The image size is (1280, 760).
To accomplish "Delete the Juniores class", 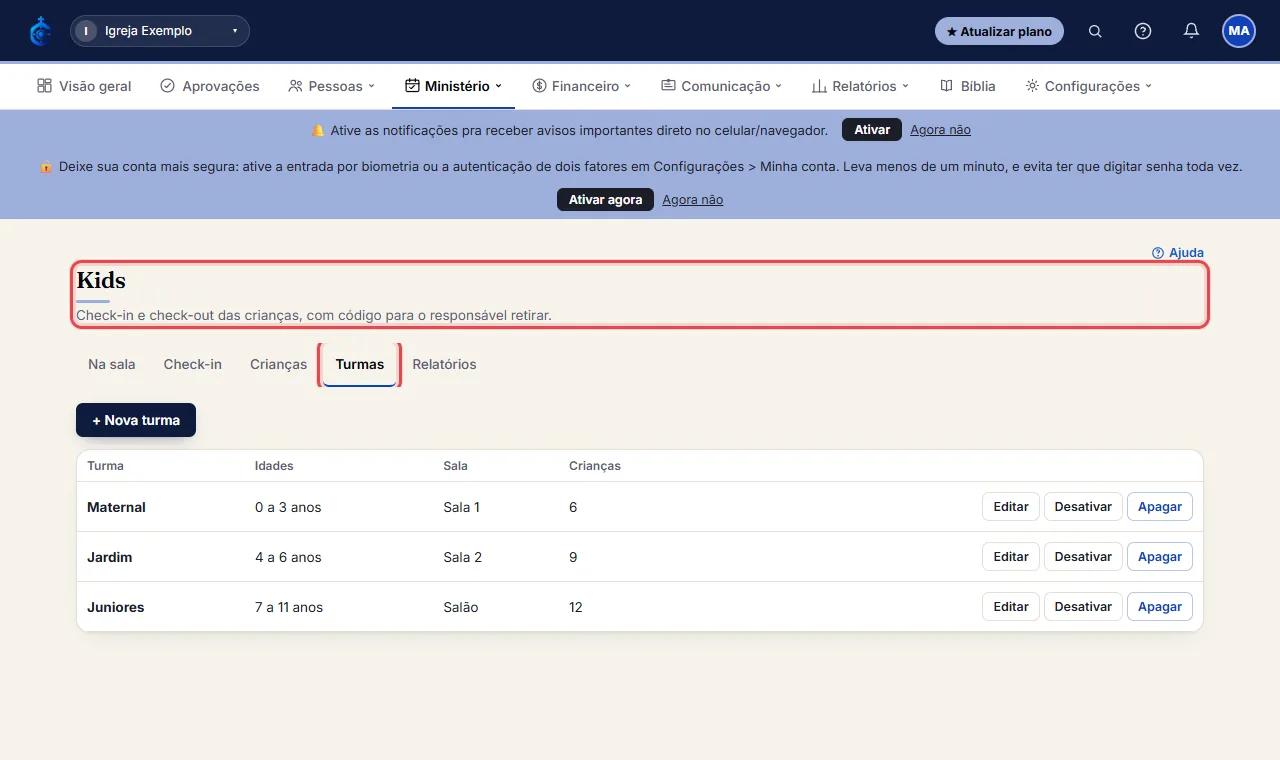I will (x=1160, y=607).
